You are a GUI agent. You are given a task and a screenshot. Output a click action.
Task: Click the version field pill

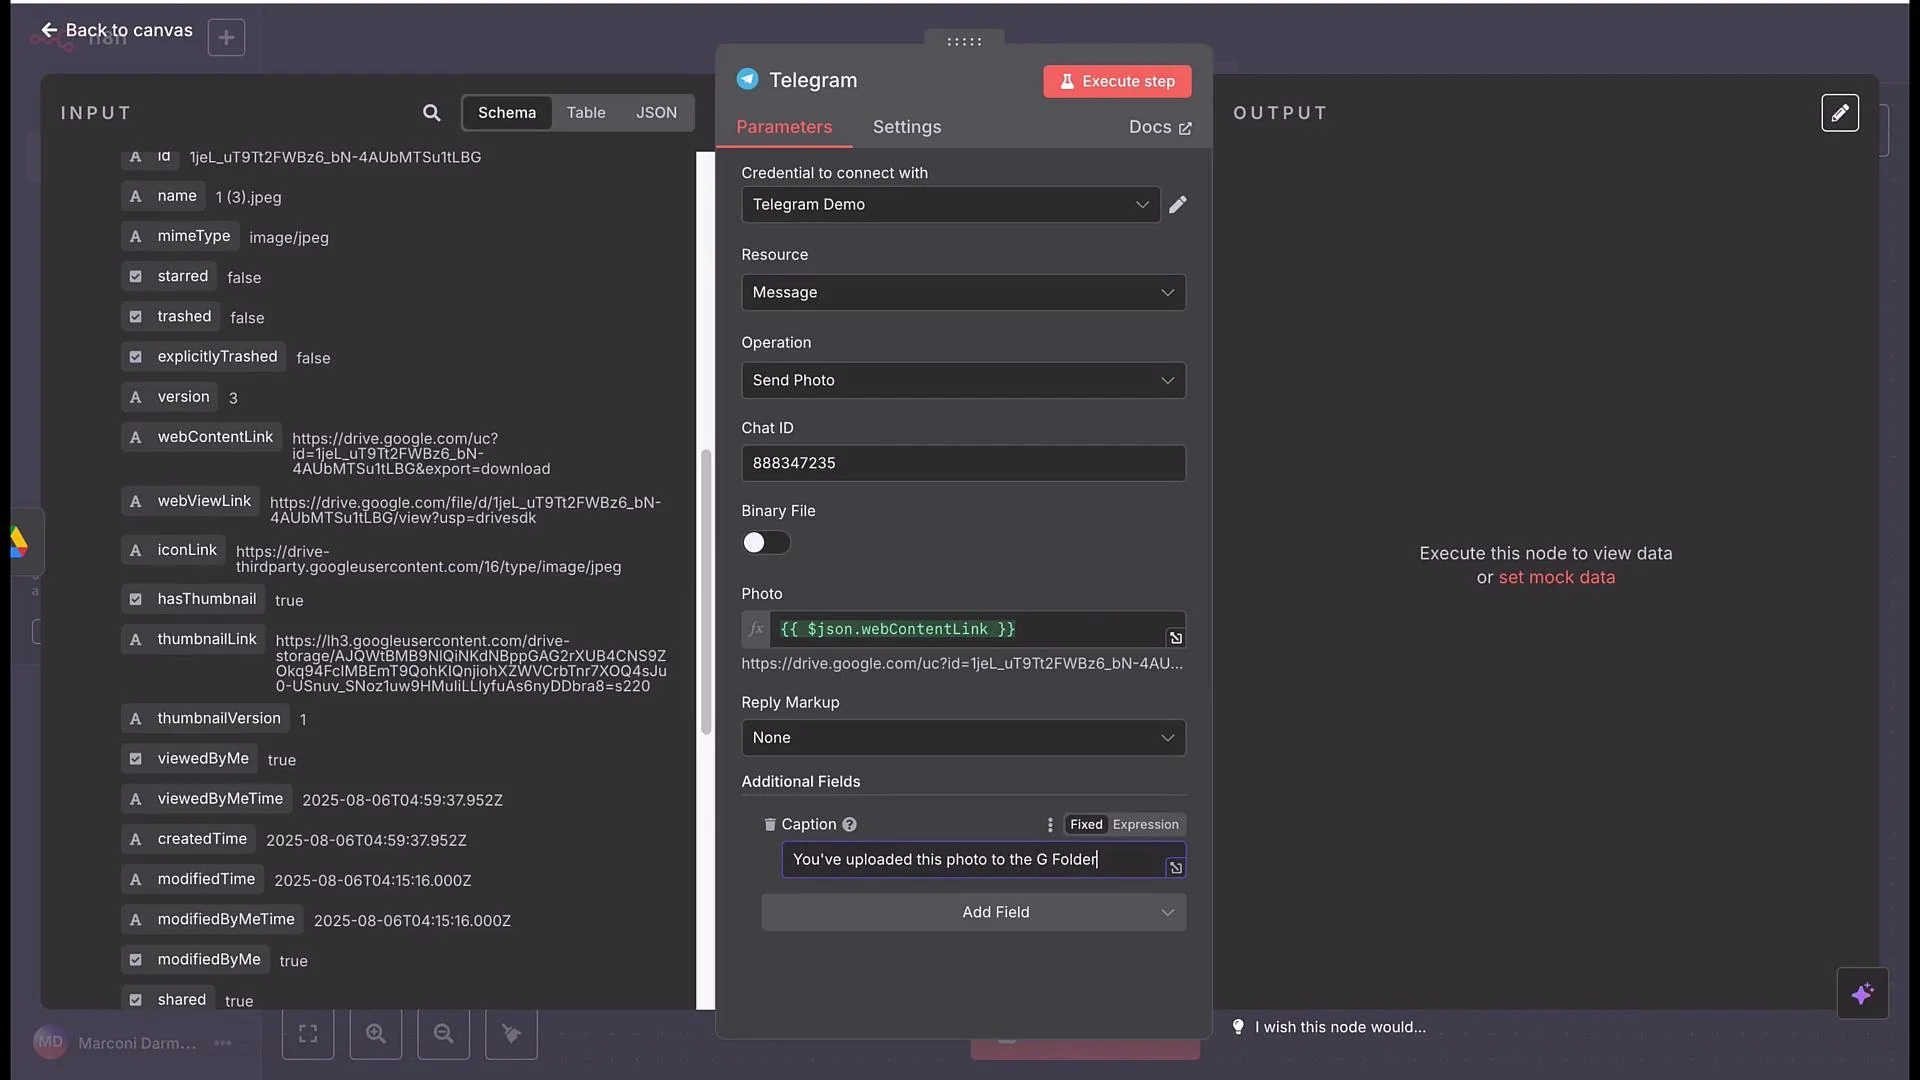click(x=171, y=397)
